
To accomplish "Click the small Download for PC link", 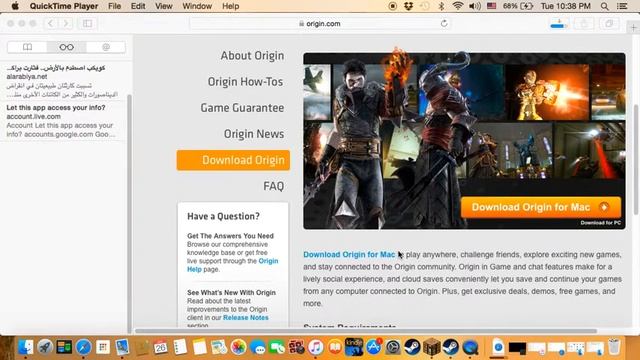I will pyautogui.click(x=600, y=223).
